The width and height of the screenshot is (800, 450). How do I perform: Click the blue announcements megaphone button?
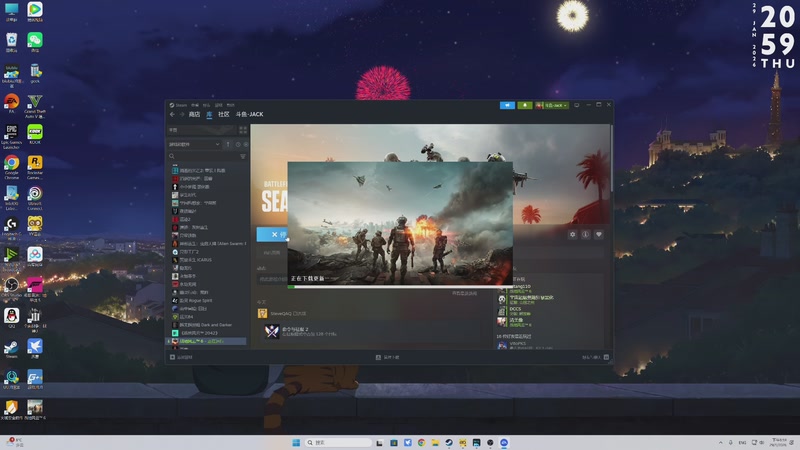point(507,105)
